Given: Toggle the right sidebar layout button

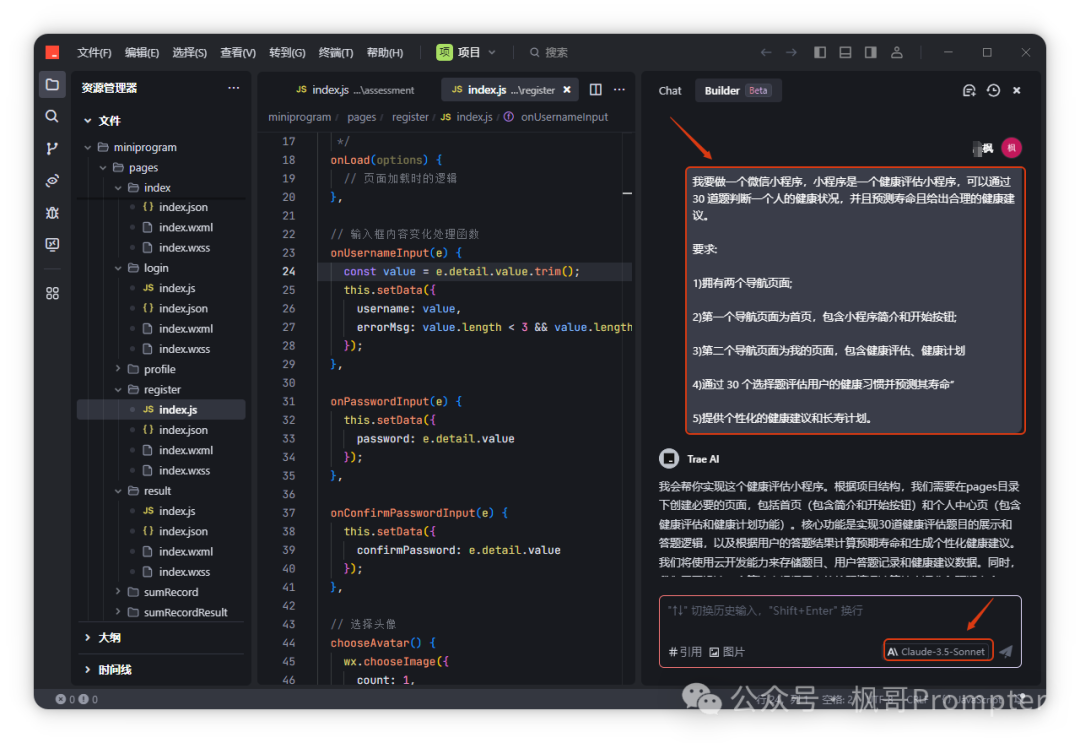Looking at the screenshot, I should [x=871, y=52].
